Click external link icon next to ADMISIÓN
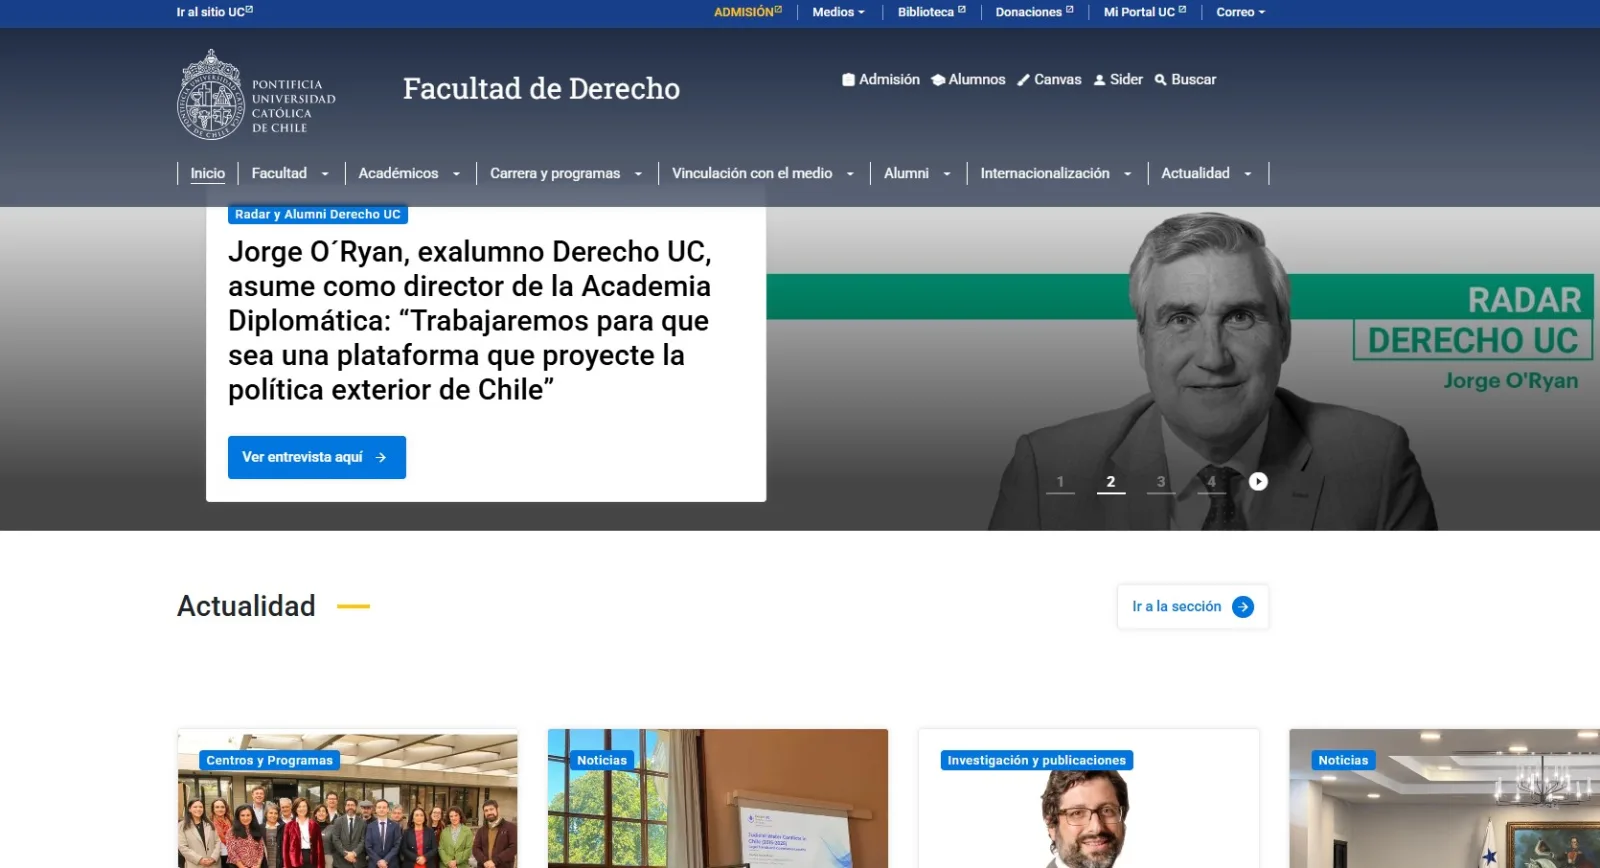The width and height of the screenshot is (1600, 868). point(778,10)
